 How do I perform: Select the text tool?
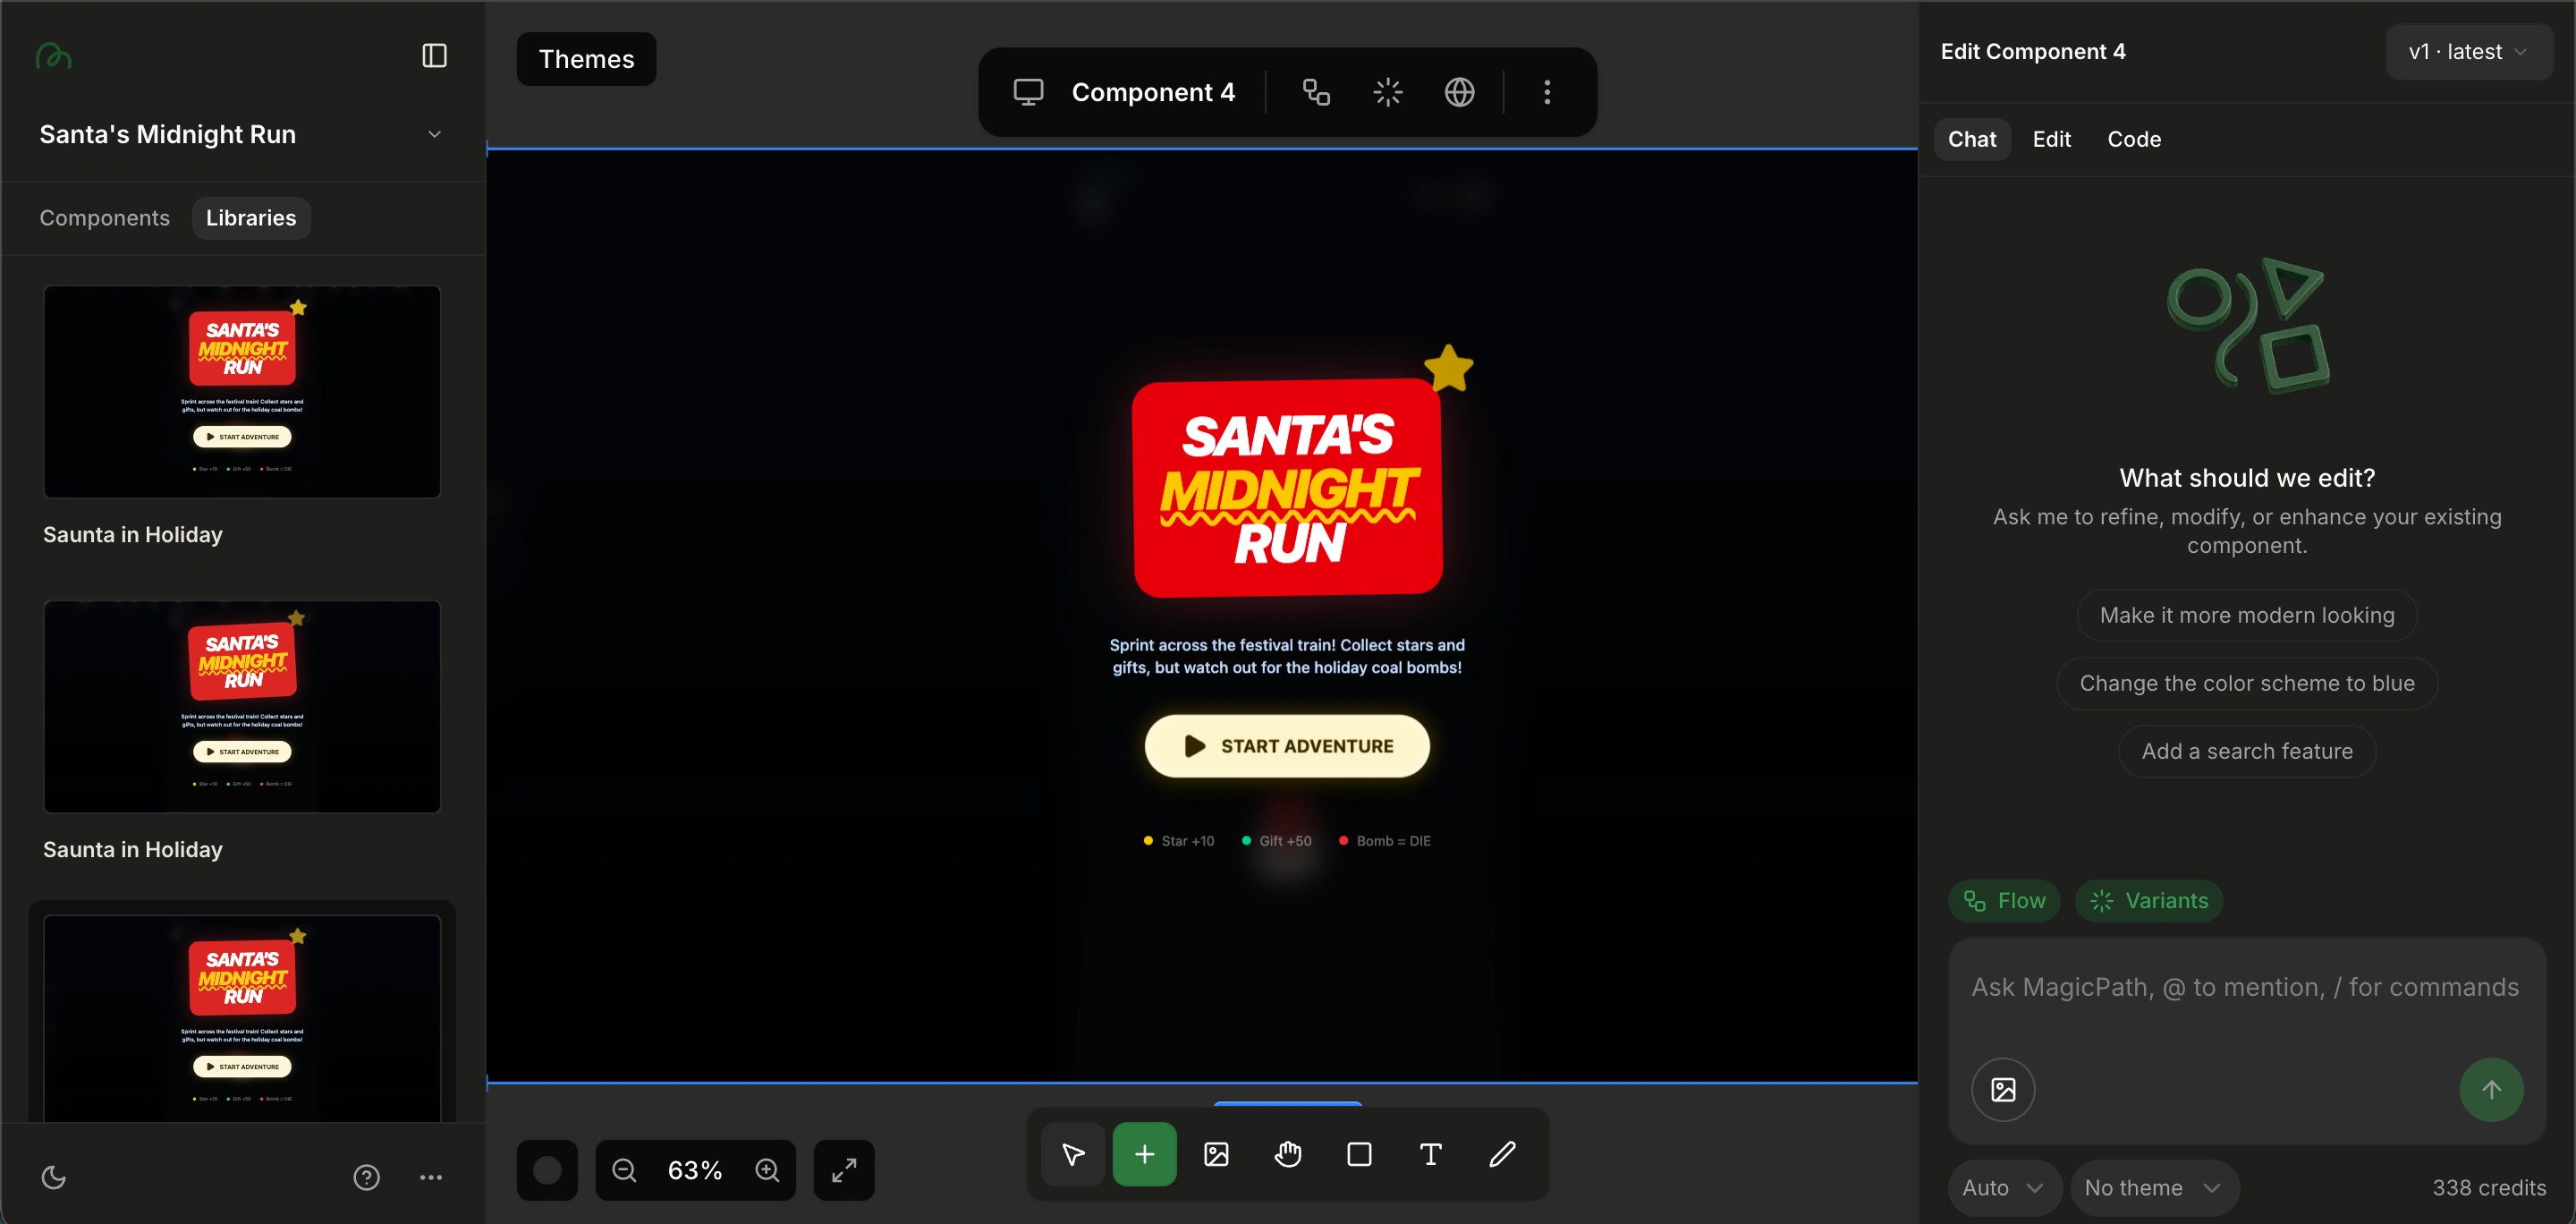(x=1430, y=1154)
